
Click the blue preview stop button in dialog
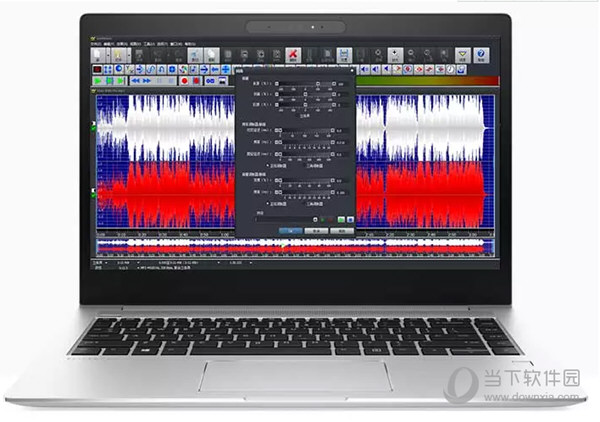pos(350,220)
